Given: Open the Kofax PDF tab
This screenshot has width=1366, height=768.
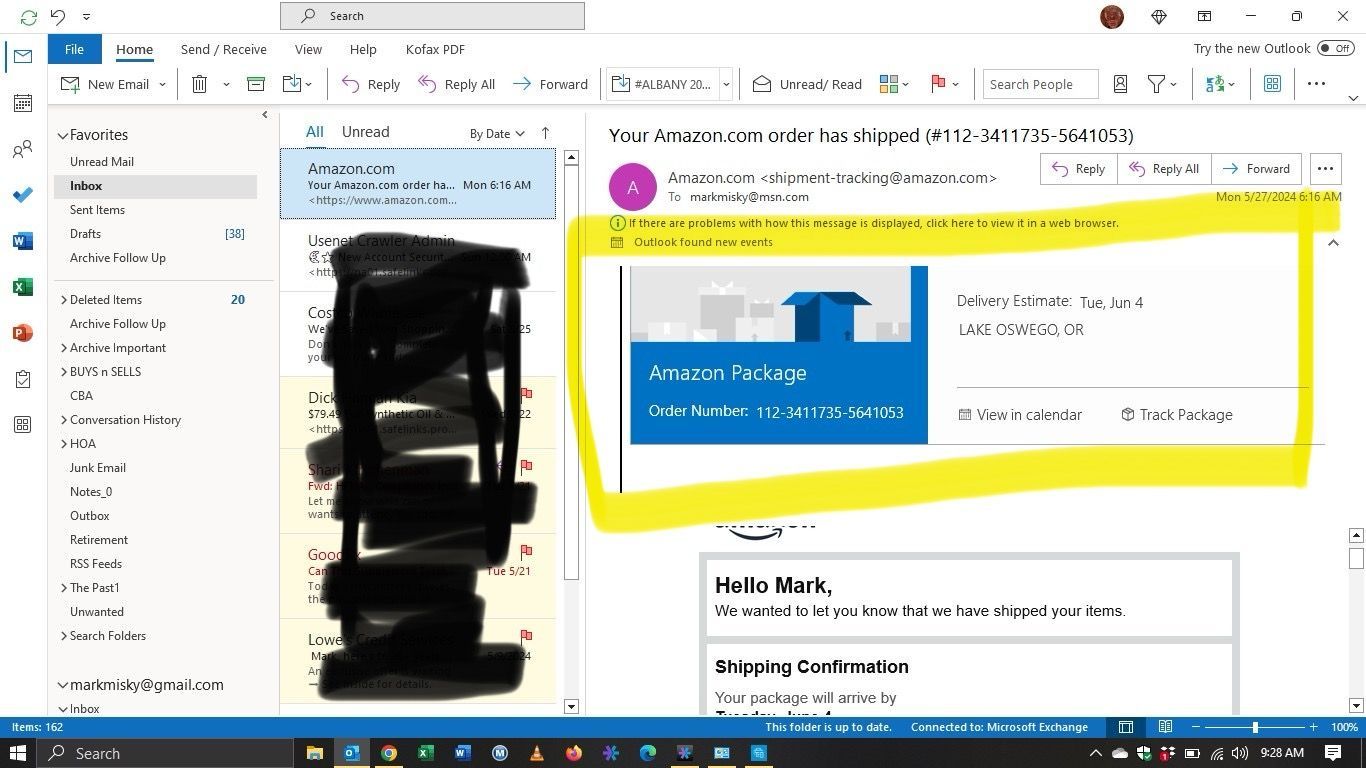Looking at the screenshot, I should pos(435,49).
